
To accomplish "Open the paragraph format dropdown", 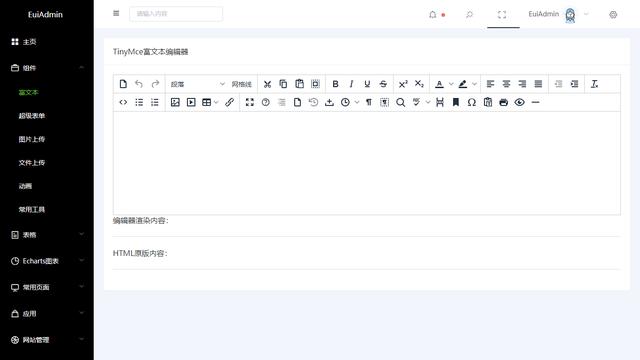I will (x=198, y=84).
